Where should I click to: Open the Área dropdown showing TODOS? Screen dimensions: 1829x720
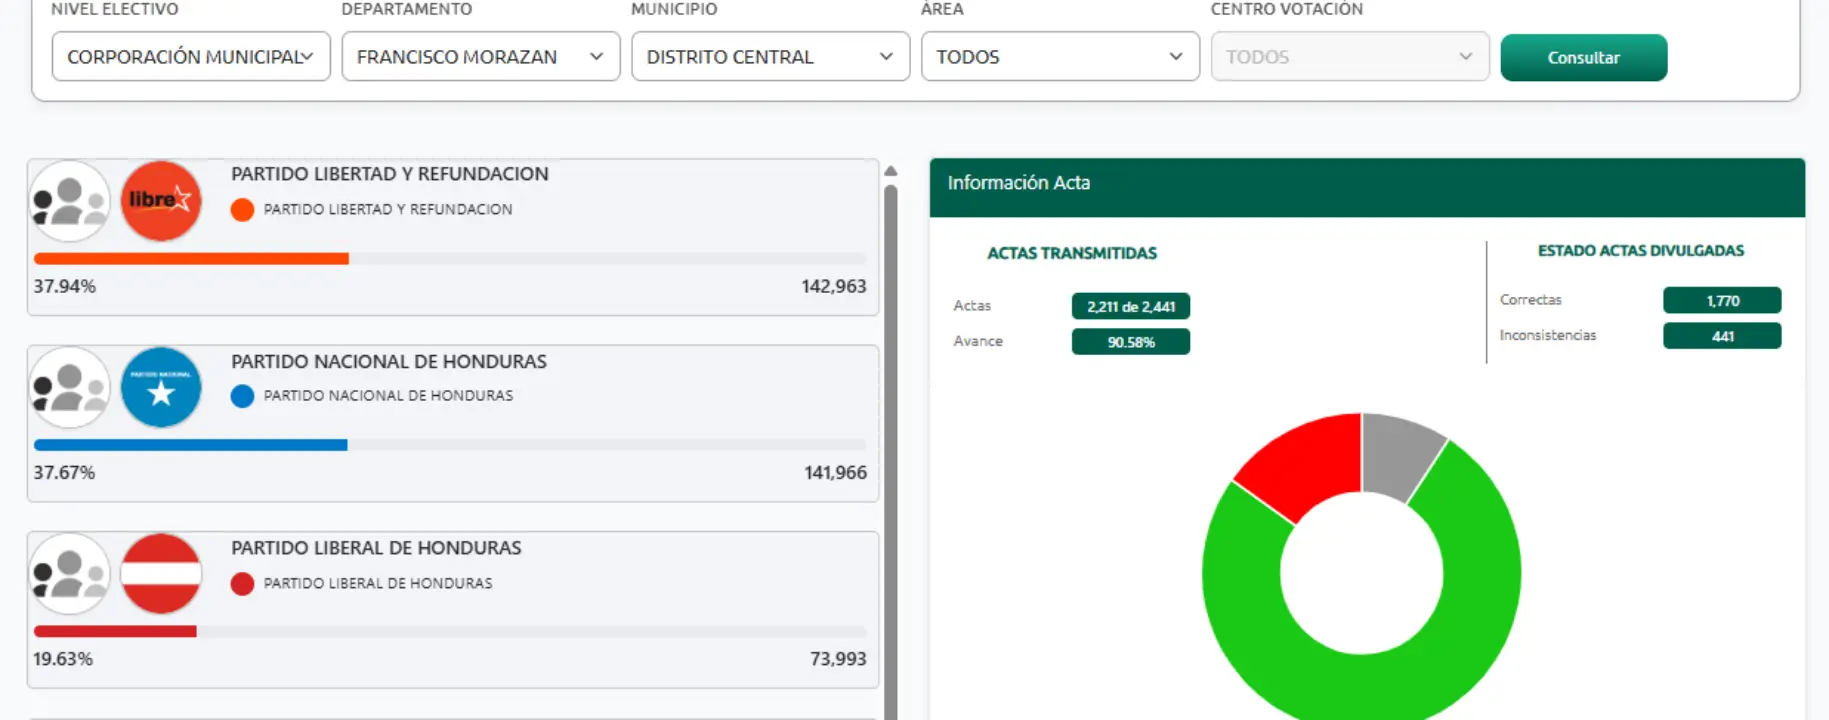click(1060, 57)
